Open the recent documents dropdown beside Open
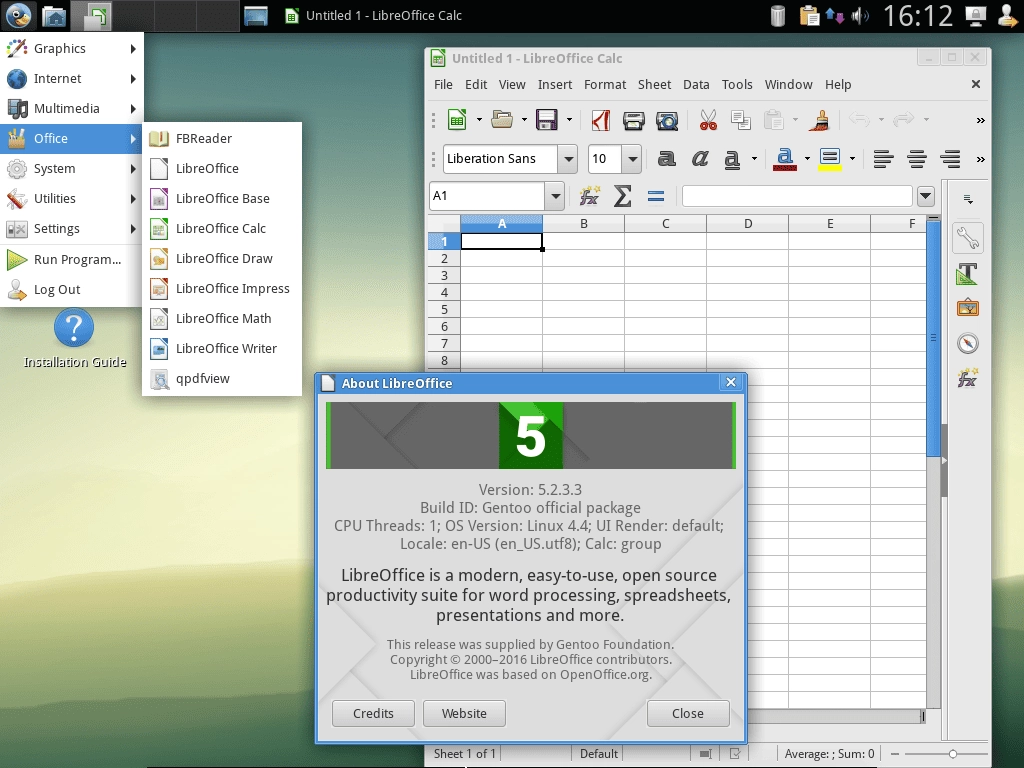The height and width of the screenshot is (768, 1024). click(524, 120)
